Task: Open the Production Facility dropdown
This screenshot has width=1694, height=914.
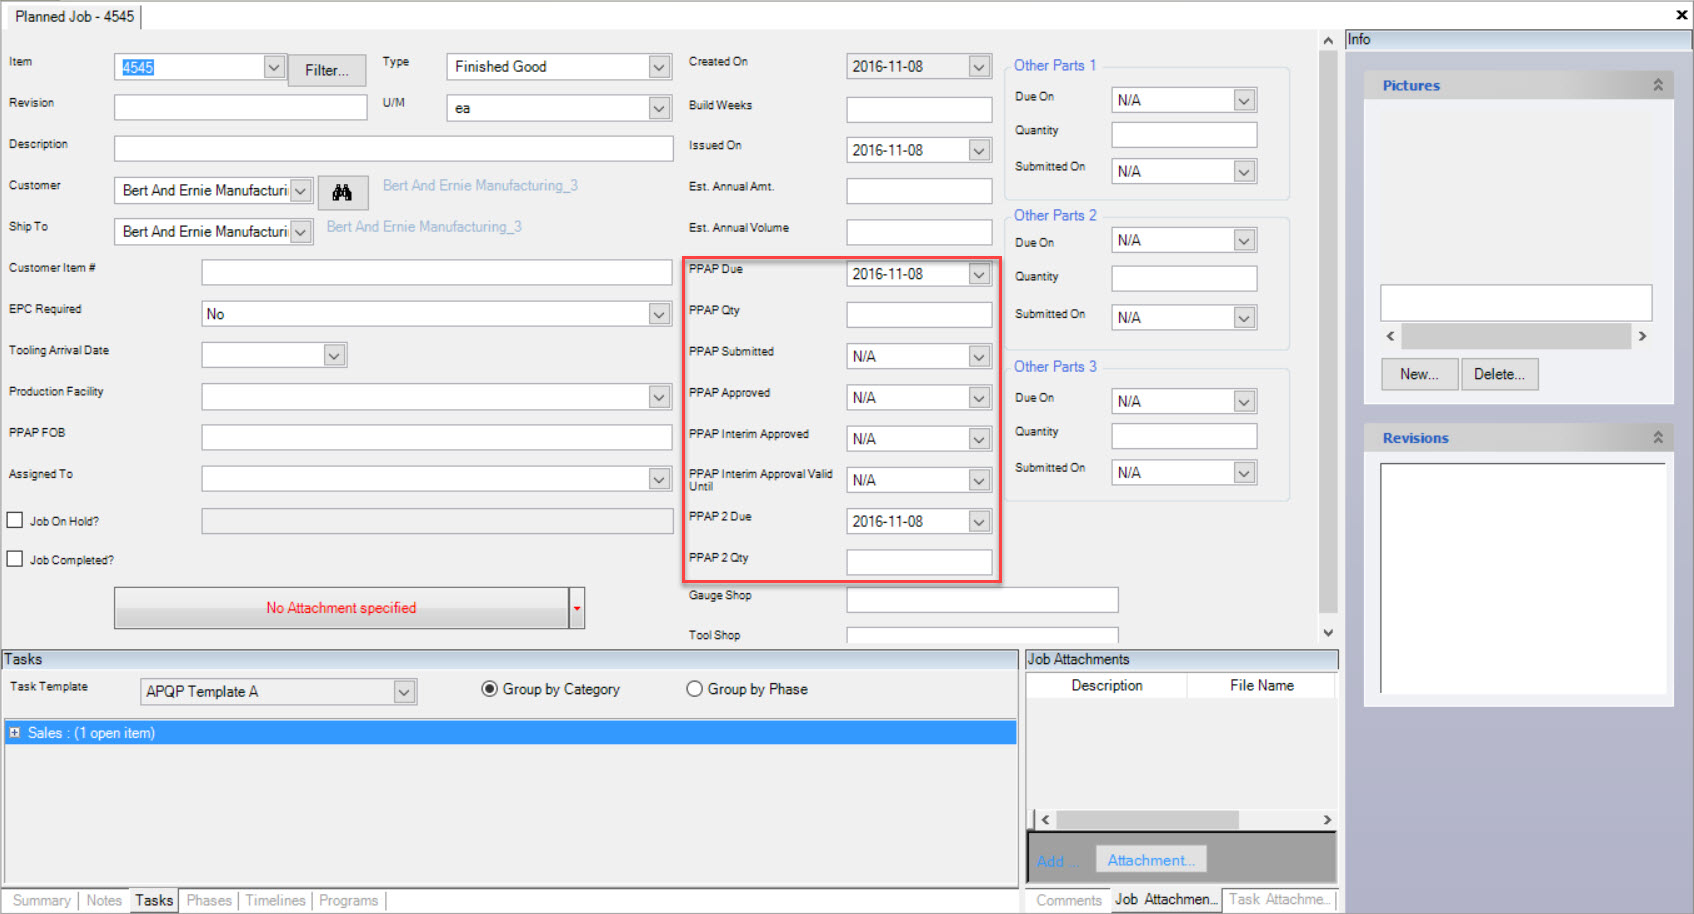Action: click(659, 397)
